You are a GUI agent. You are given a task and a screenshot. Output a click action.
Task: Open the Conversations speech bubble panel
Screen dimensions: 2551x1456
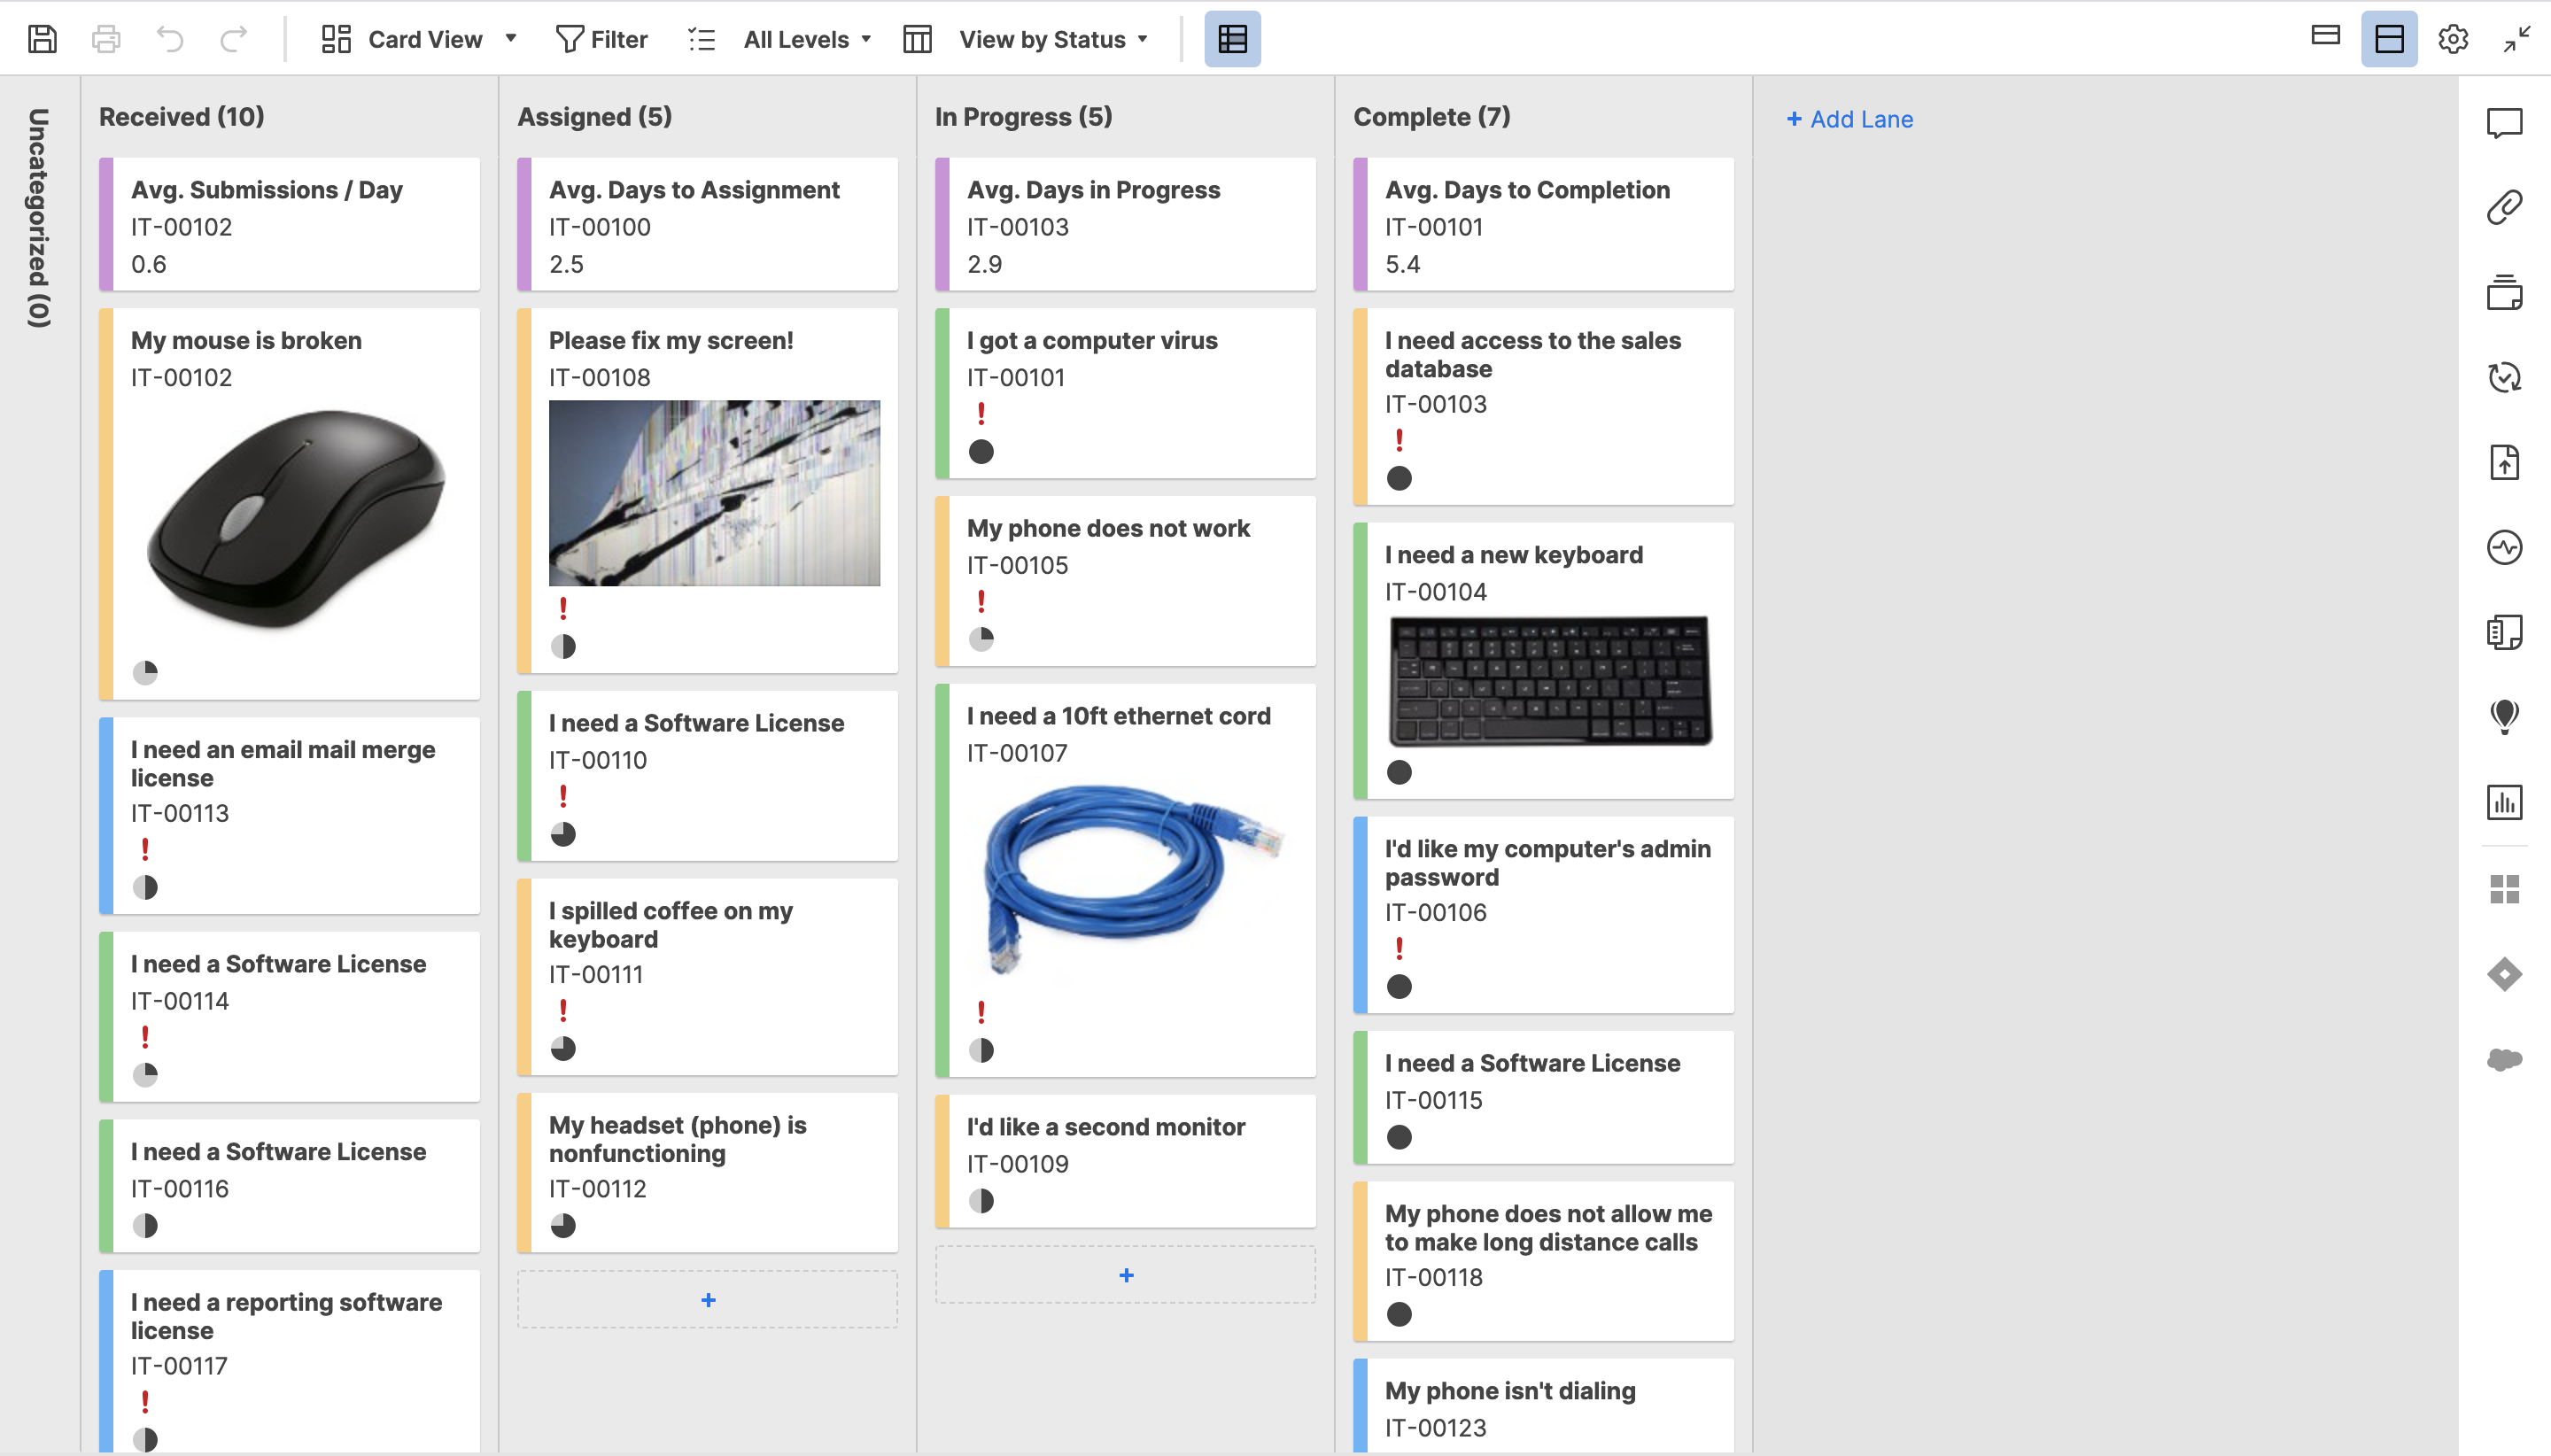[2504, 123]
